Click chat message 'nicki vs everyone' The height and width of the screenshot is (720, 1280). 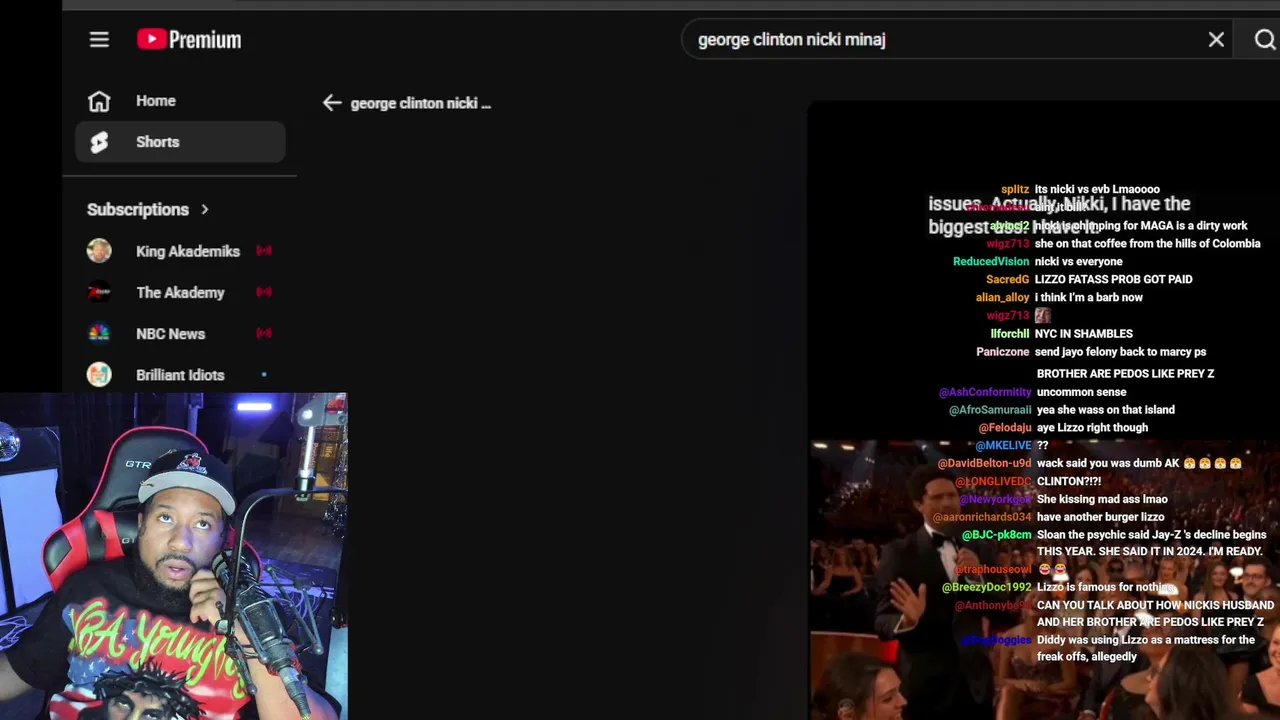[1079, 261]
